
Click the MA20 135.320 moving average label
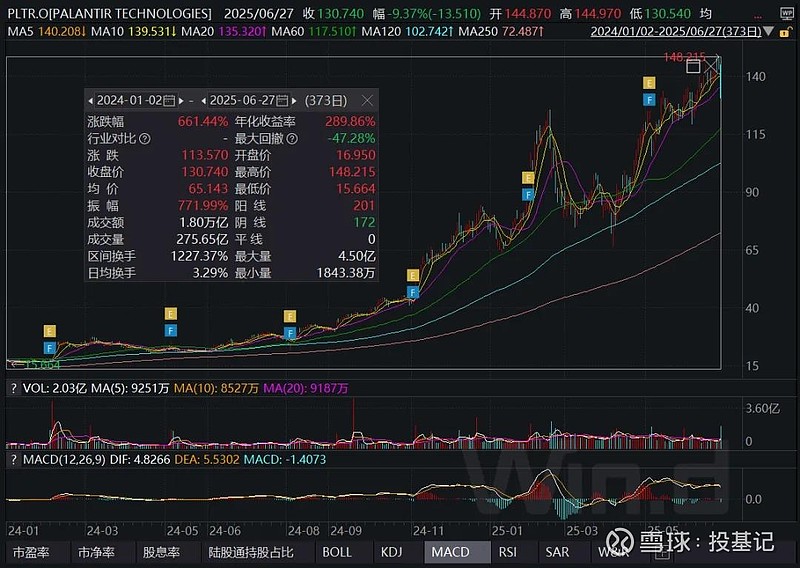pyautogui.click(x=224, y=32)
